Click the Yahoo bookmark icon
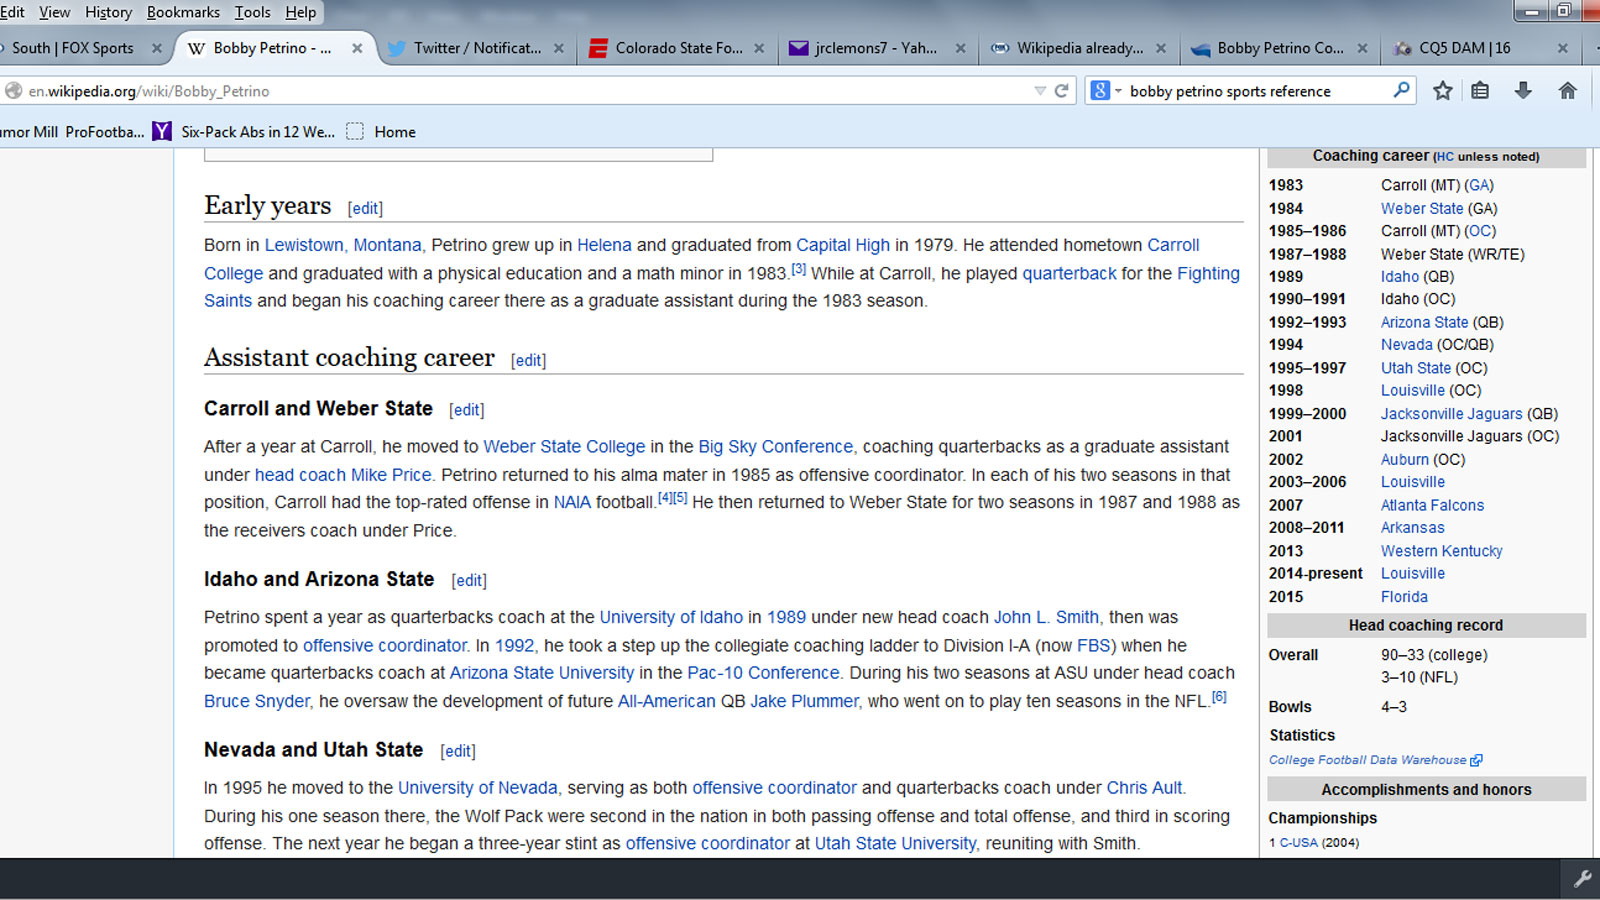 (162, 131)
